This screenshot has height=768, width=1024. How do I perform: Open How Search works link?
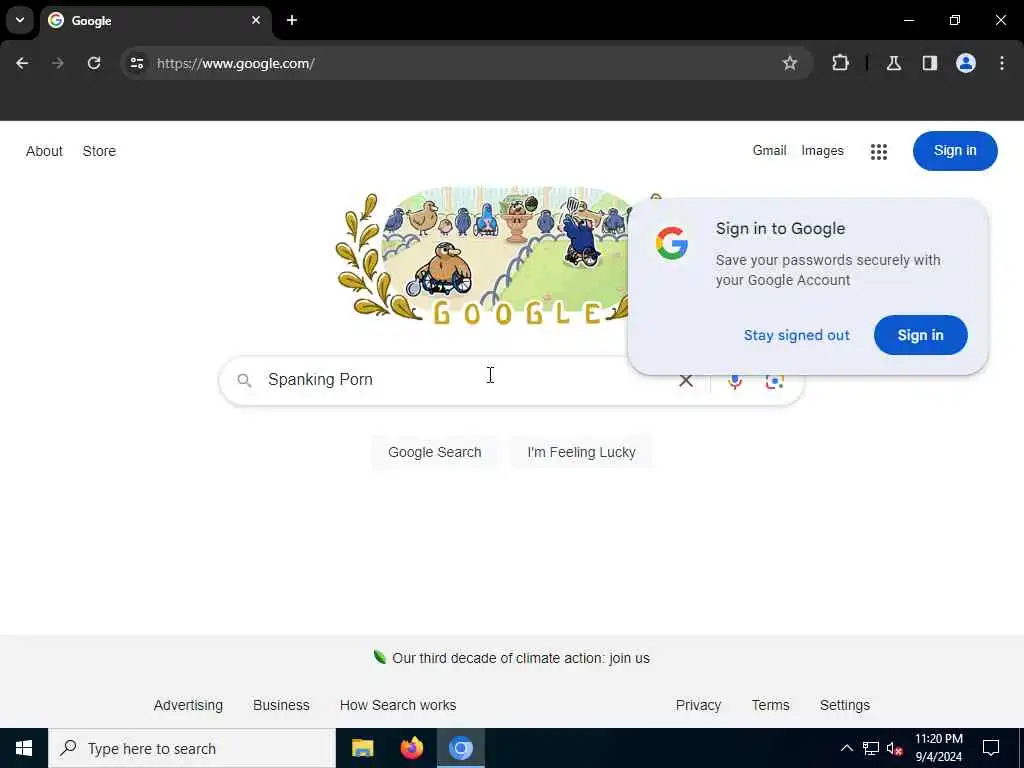click(398, 705)
